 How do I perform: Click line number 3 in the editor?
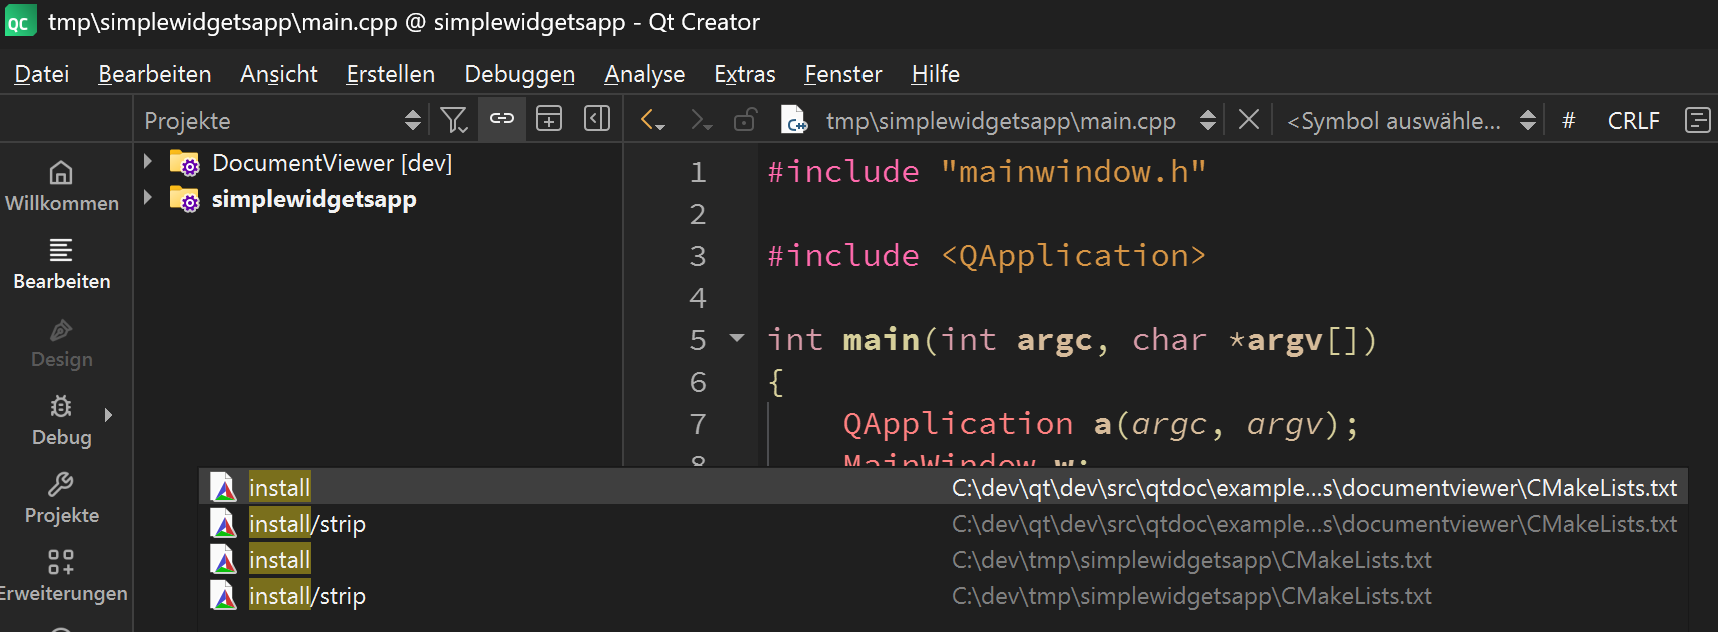698,256
